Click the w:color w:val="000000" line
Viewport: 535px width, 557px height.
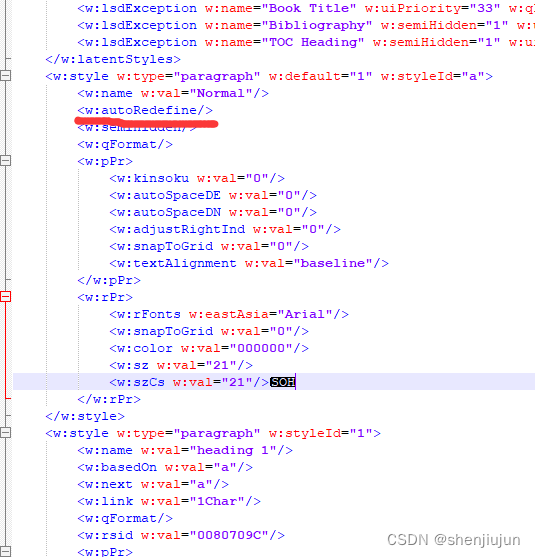[x=209, y=348]
